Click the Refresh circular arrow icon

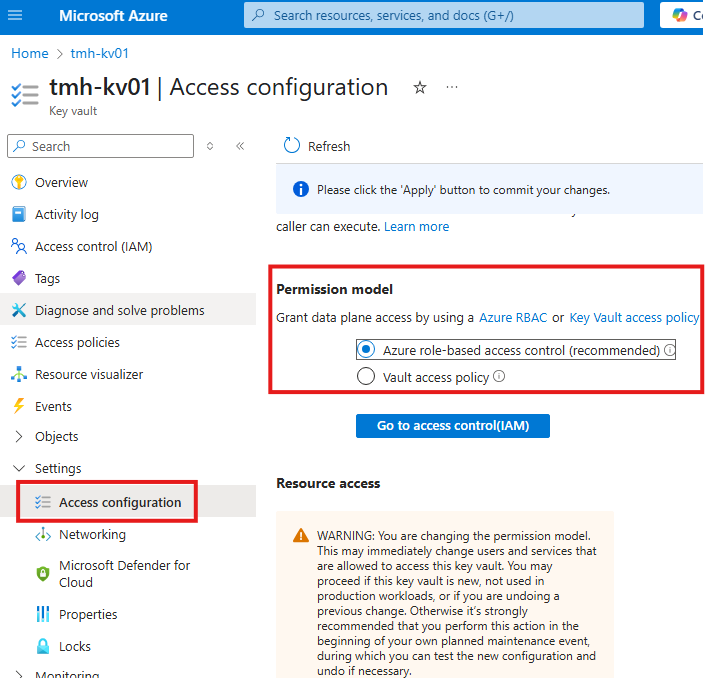pyautogui.click(x=291, y=146)
